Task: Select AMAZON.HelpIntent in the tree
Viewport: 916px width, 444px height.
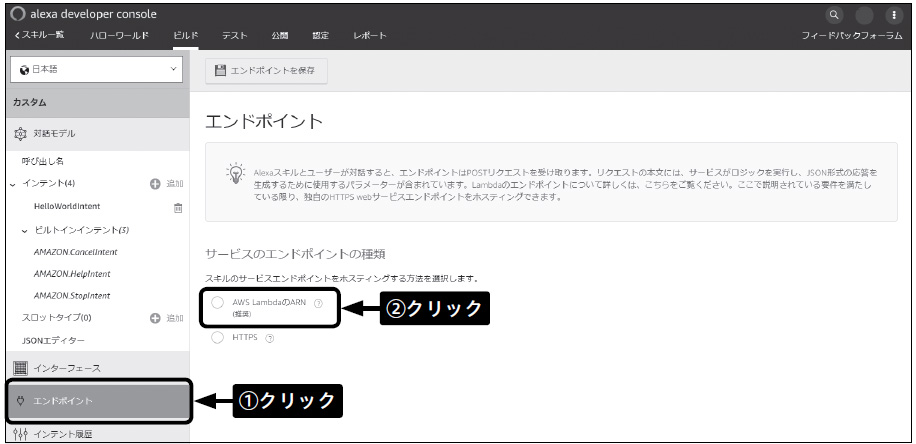Action: (x=72, y=274)
